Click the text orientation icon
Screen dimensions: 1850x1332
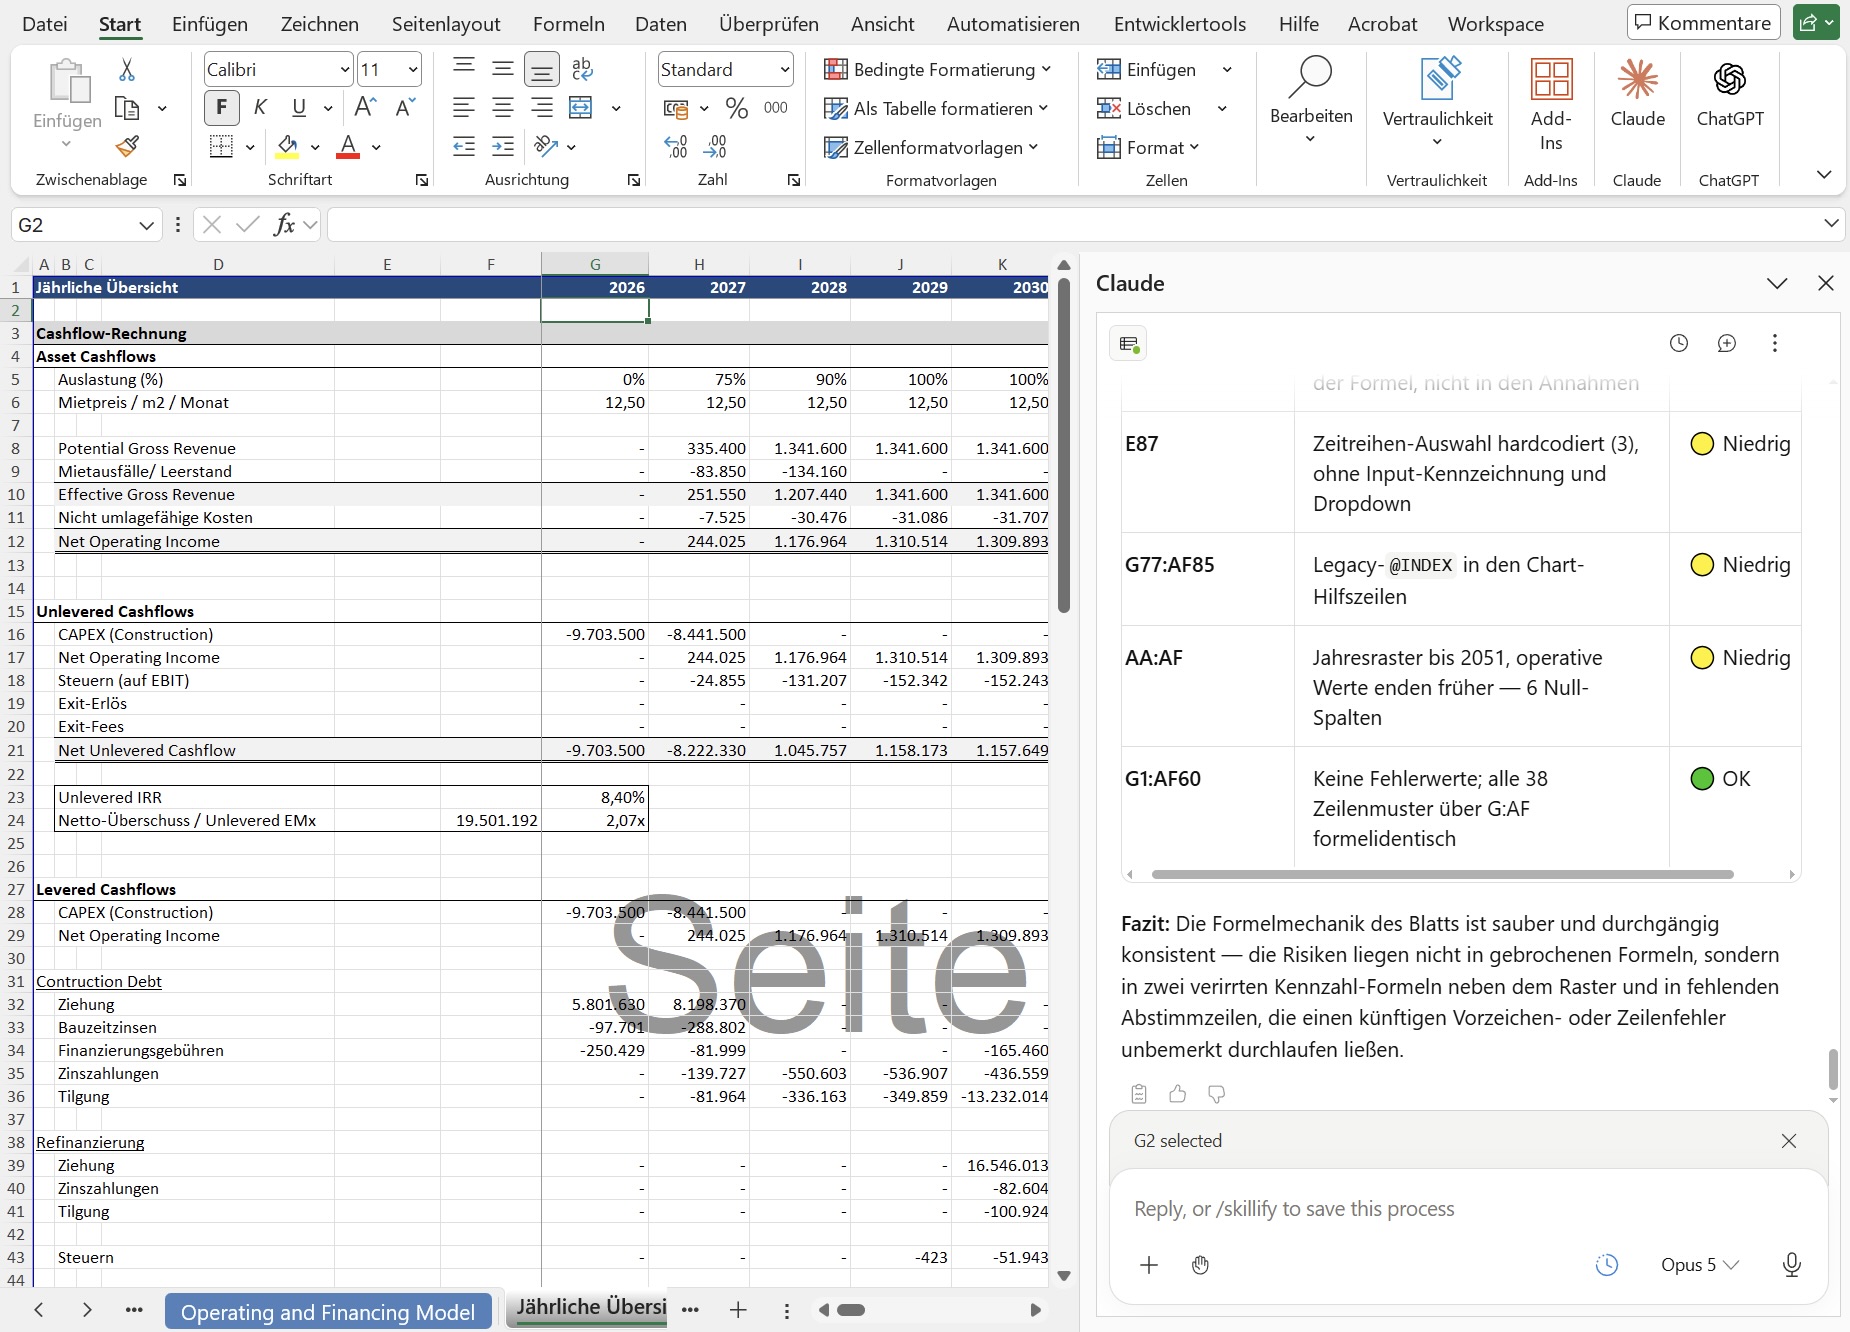tap(546, 146)
